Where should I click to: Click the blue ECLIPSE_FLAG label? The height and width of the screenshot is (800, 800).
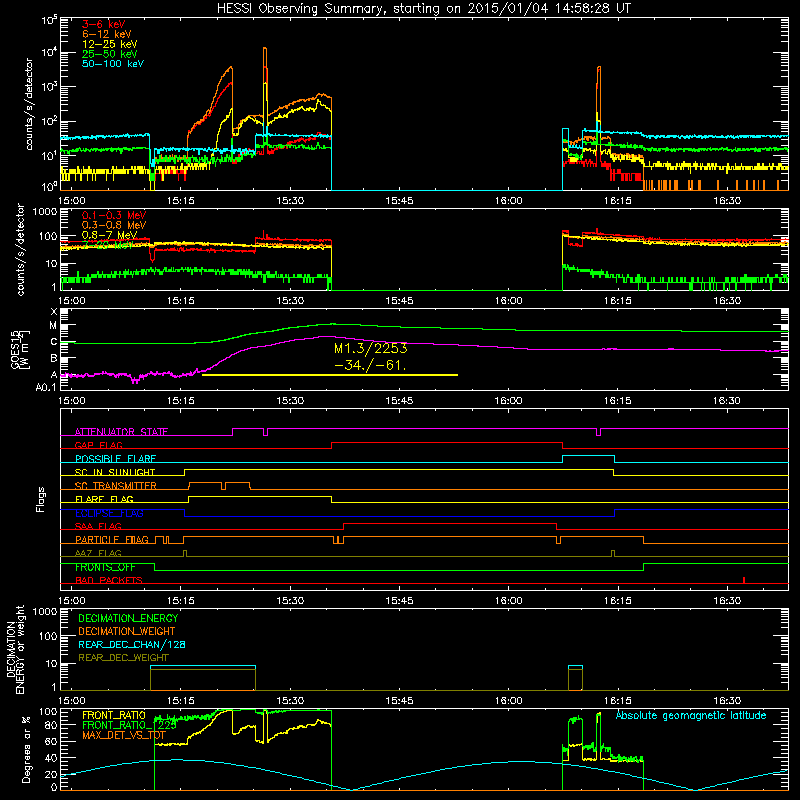109,513
